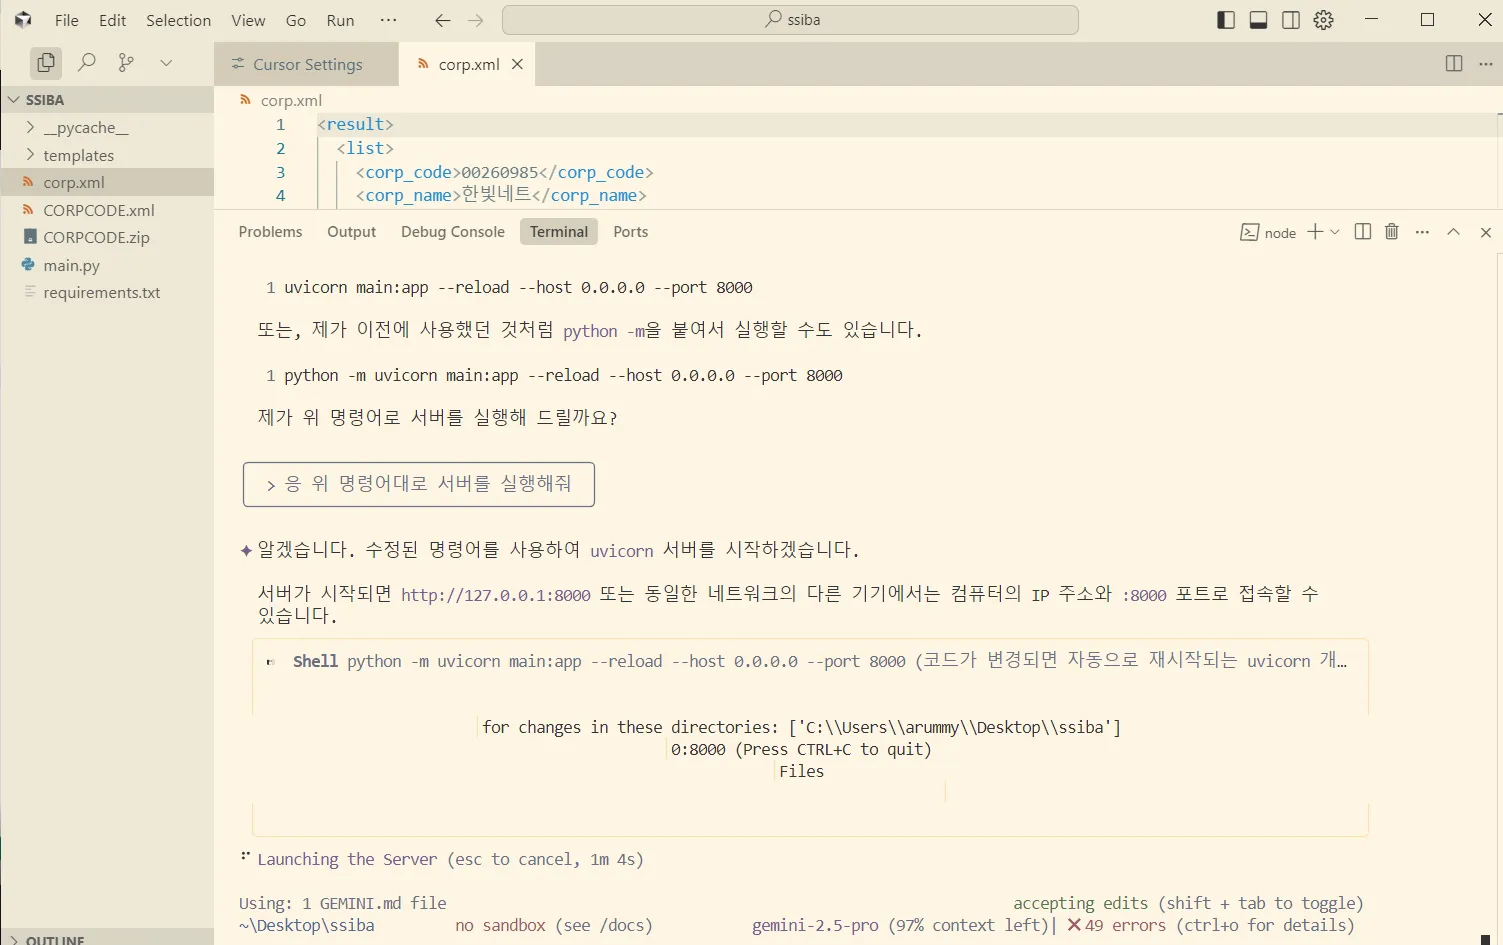Open the Edit menu
Image resolution: width=1503 pixels, height=945 pixels.
coord(112,20)
